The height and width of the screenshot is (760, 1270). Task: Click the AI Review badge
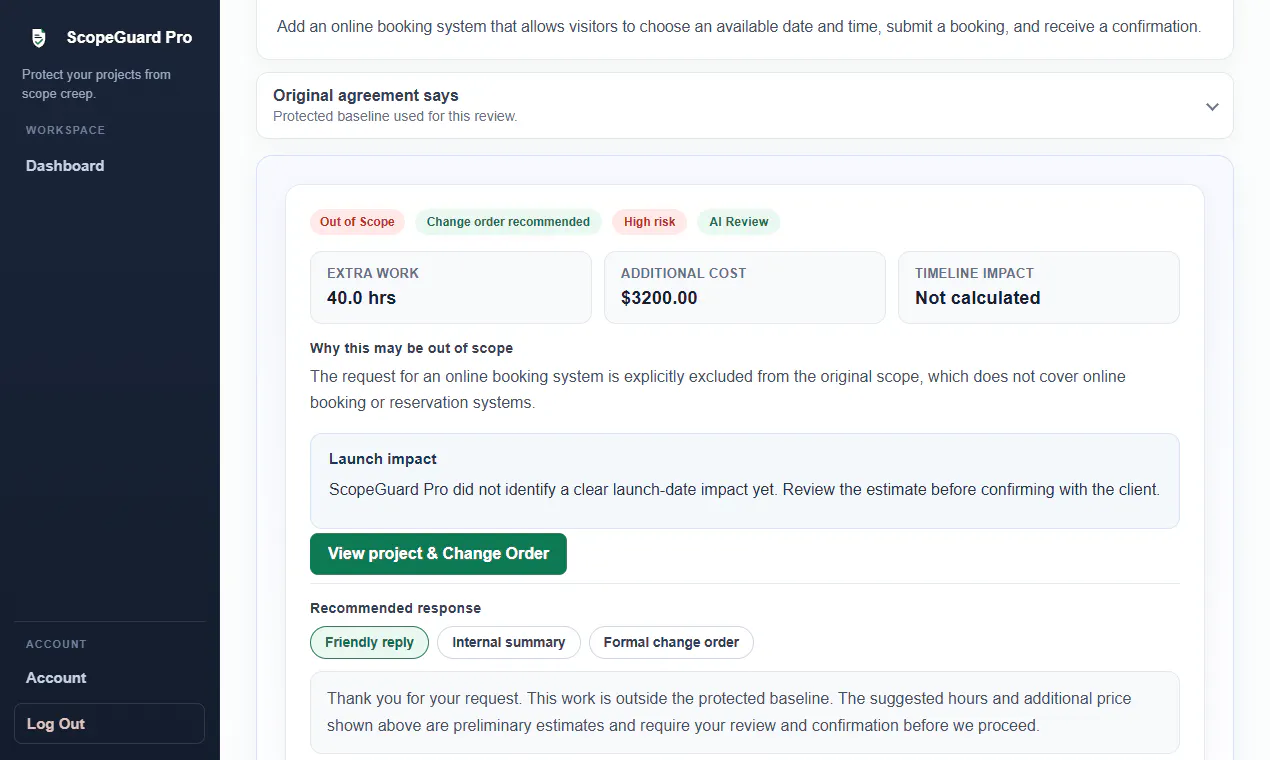coord(739,222)
